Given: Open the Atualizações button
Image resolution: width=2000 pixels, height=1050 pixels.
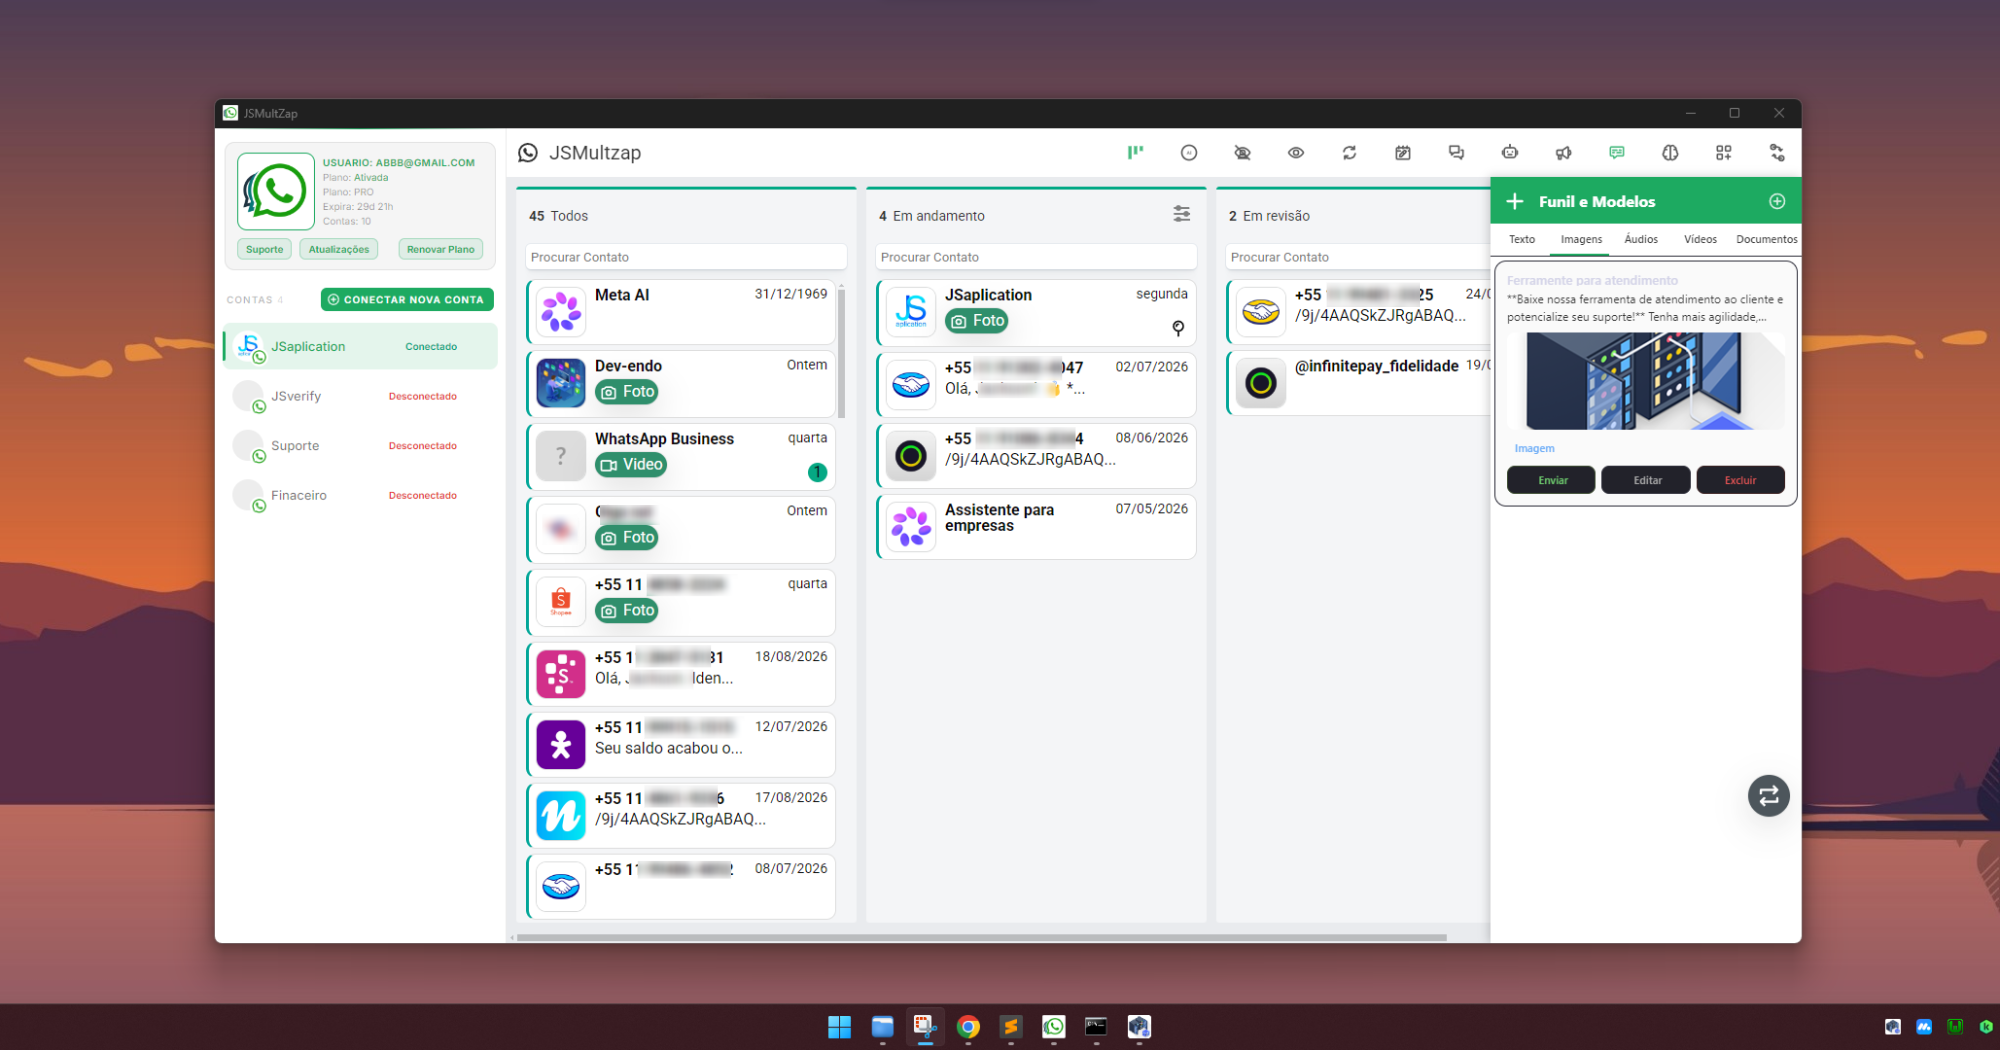Looking at the screenshot, I should click(x=339, y=249).
